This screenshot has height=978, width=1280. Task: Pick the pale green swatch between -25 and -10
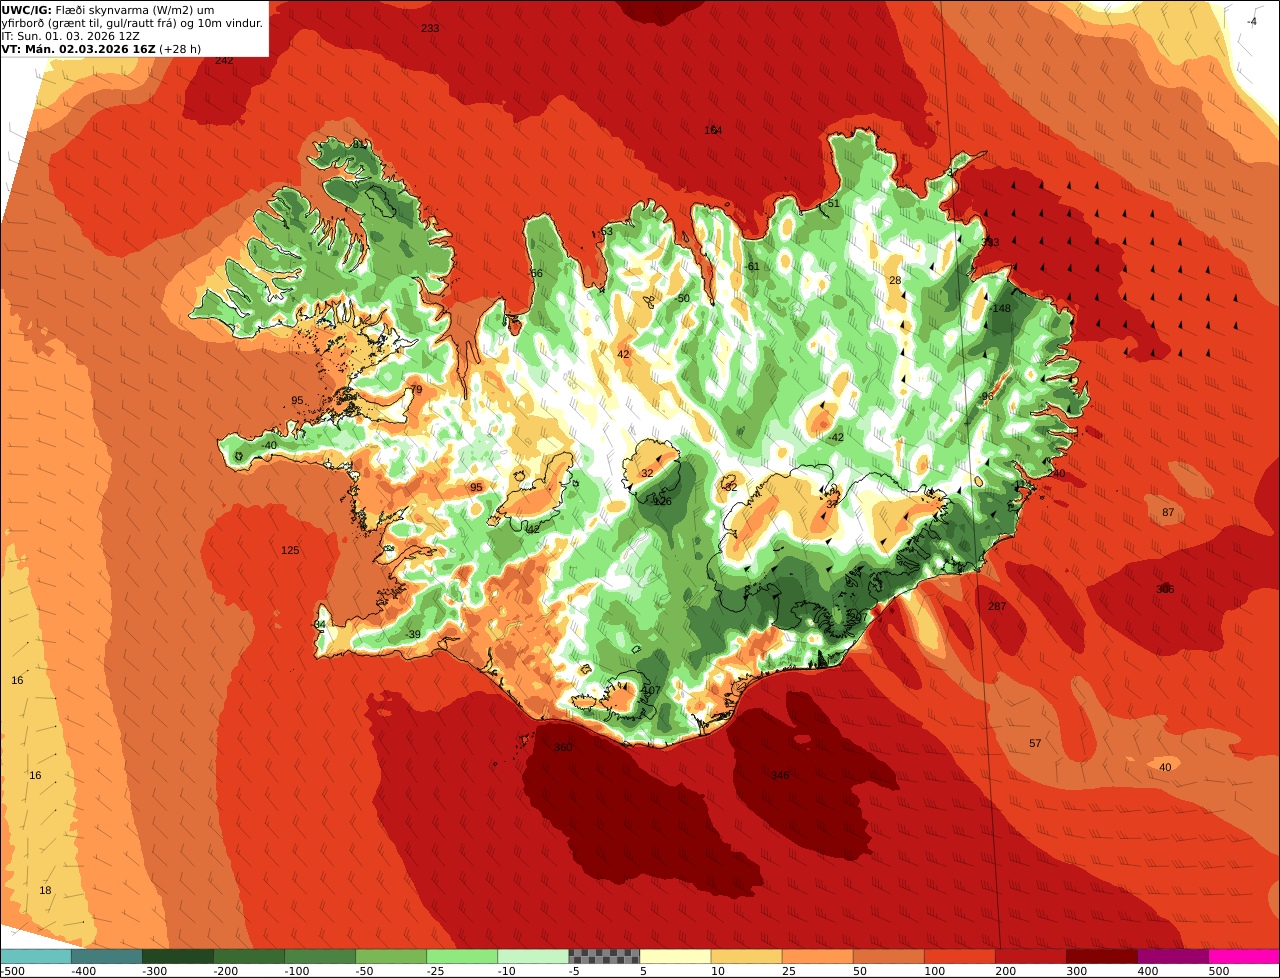click(461, 955)
